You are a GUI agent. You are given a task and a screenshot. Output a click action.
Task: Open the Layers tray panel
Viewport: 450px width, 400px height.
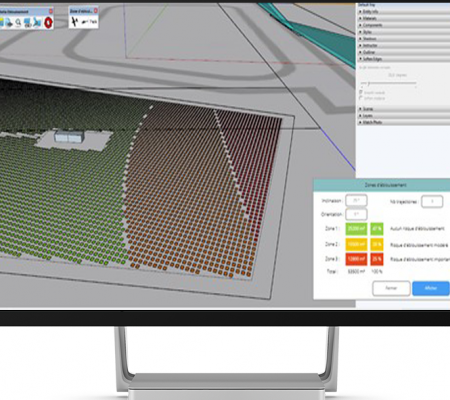tap(403, 116)
